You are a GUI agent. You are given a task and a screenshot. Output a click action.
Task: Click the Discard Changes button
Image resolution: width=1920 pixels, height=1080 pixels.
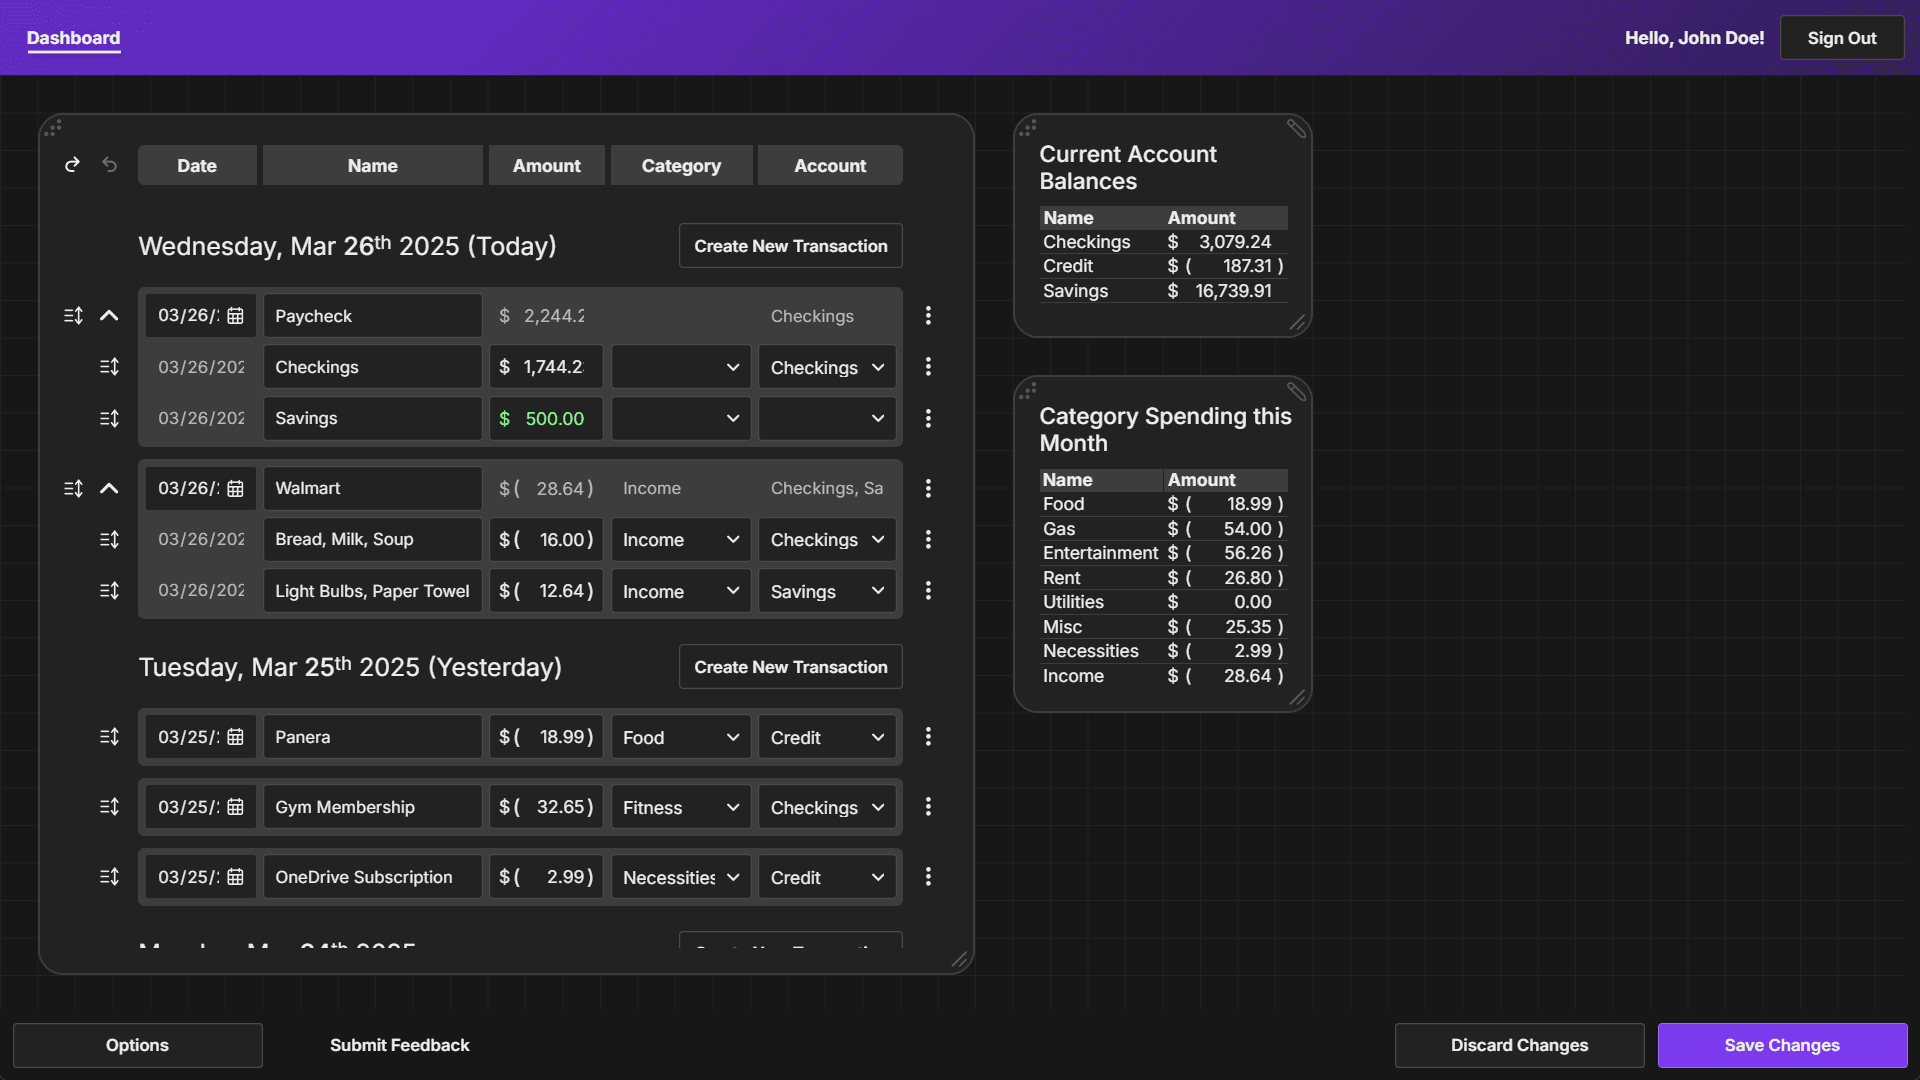[1519, 1045]
